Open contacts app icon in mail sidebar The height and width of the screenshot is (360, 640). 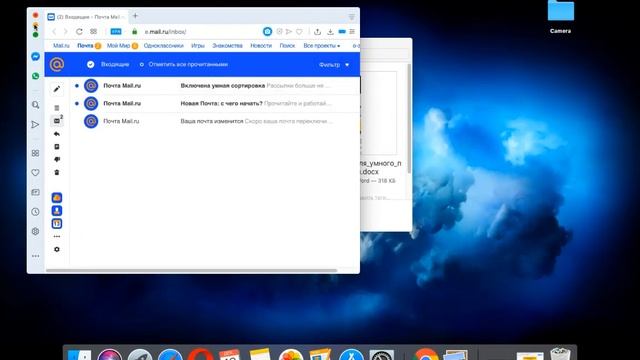57,211
